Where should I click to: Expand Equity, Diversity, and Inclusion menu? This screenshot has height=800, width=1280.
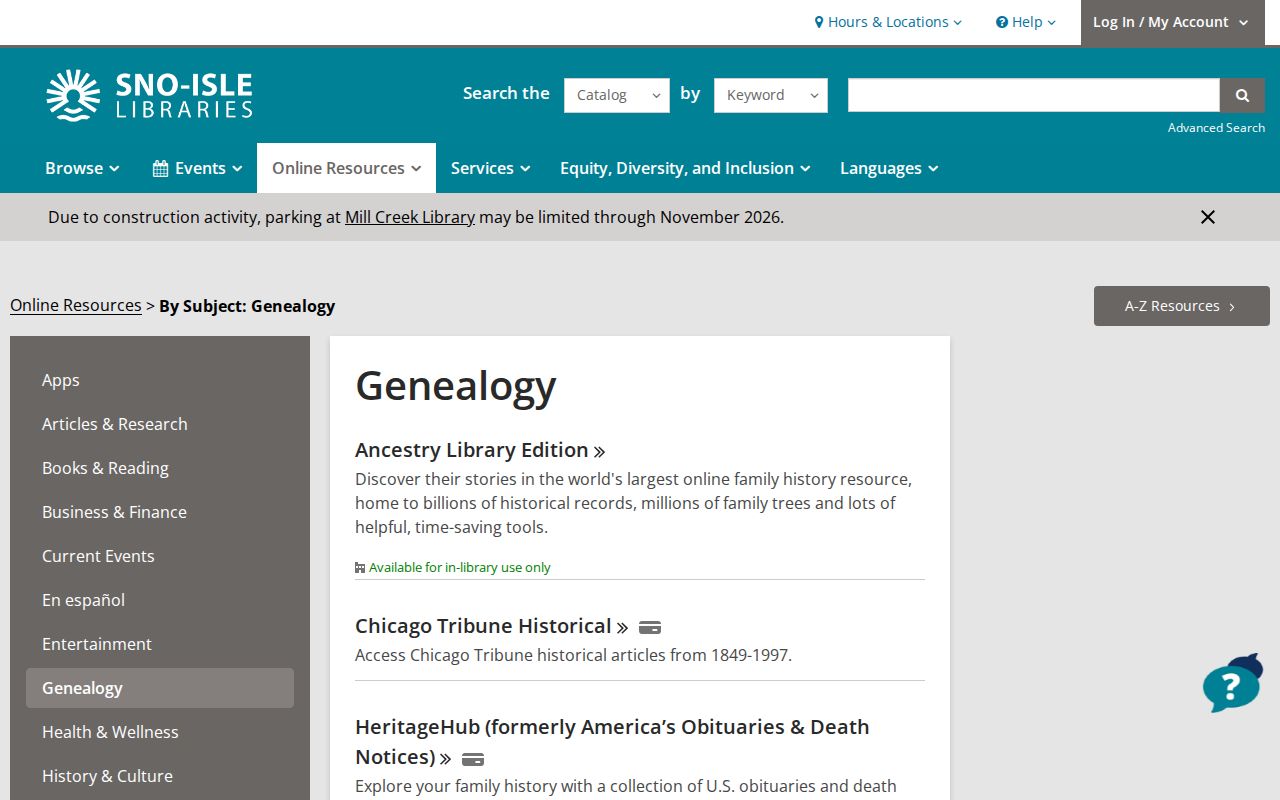(685, 168)
